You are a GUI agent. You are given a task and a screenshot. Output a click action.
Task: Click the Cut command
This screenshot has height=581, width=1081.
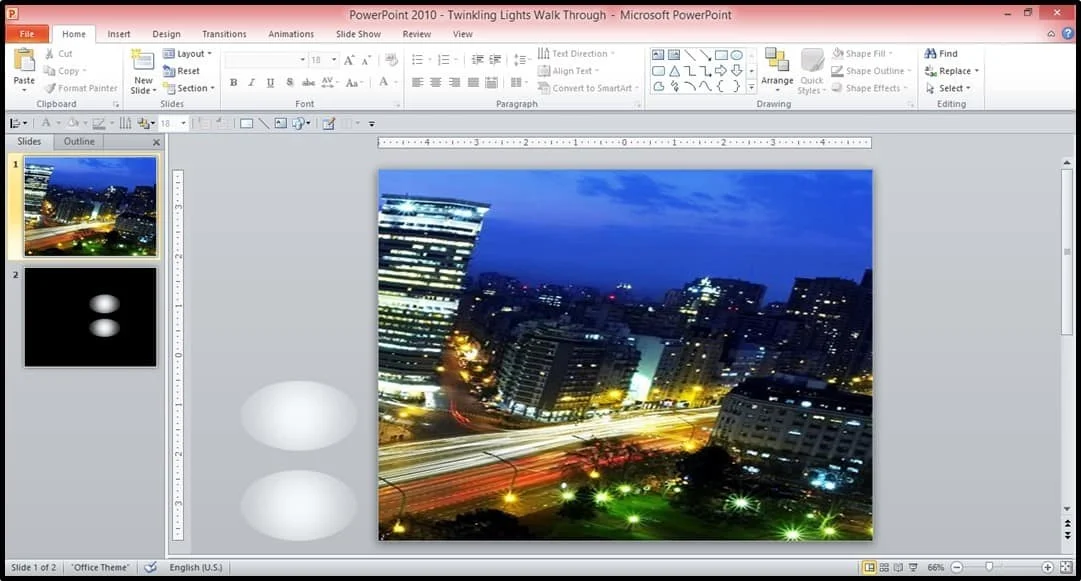click(59, 54)
